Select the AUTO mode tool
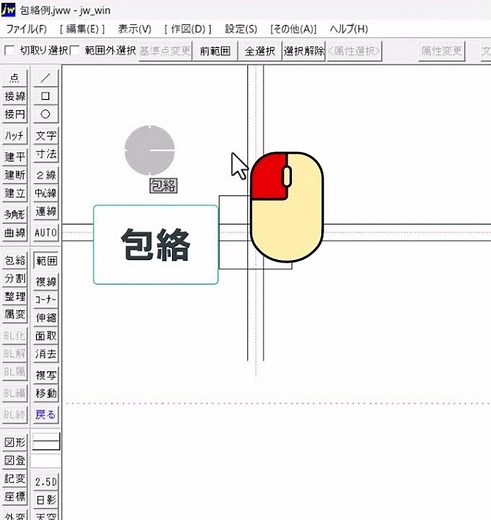The image size is (491, 520). (x=46, y=232)
